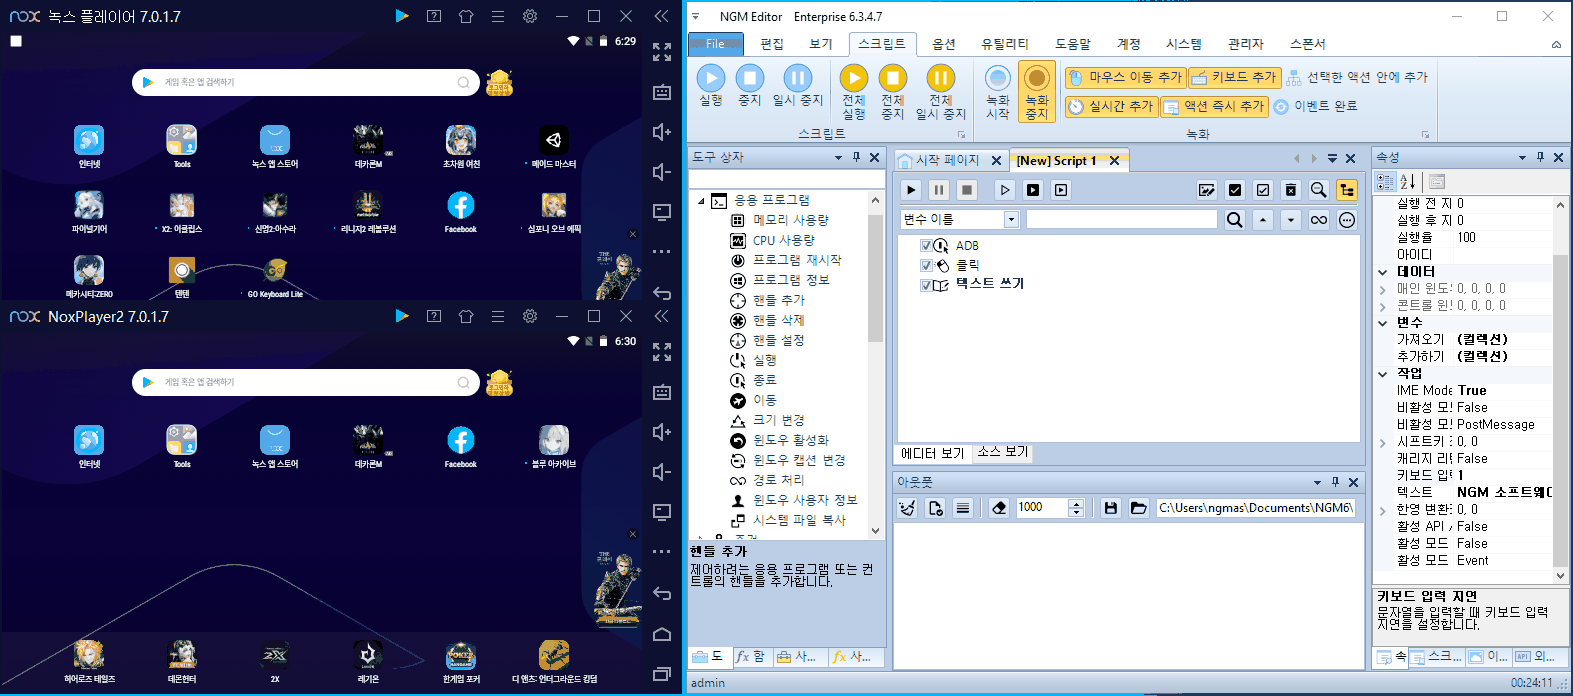Click the search bar in NoxPlayer2
Image resolution: width=1573 pixels, height=696 pixels.
click(x=305, y=382)
